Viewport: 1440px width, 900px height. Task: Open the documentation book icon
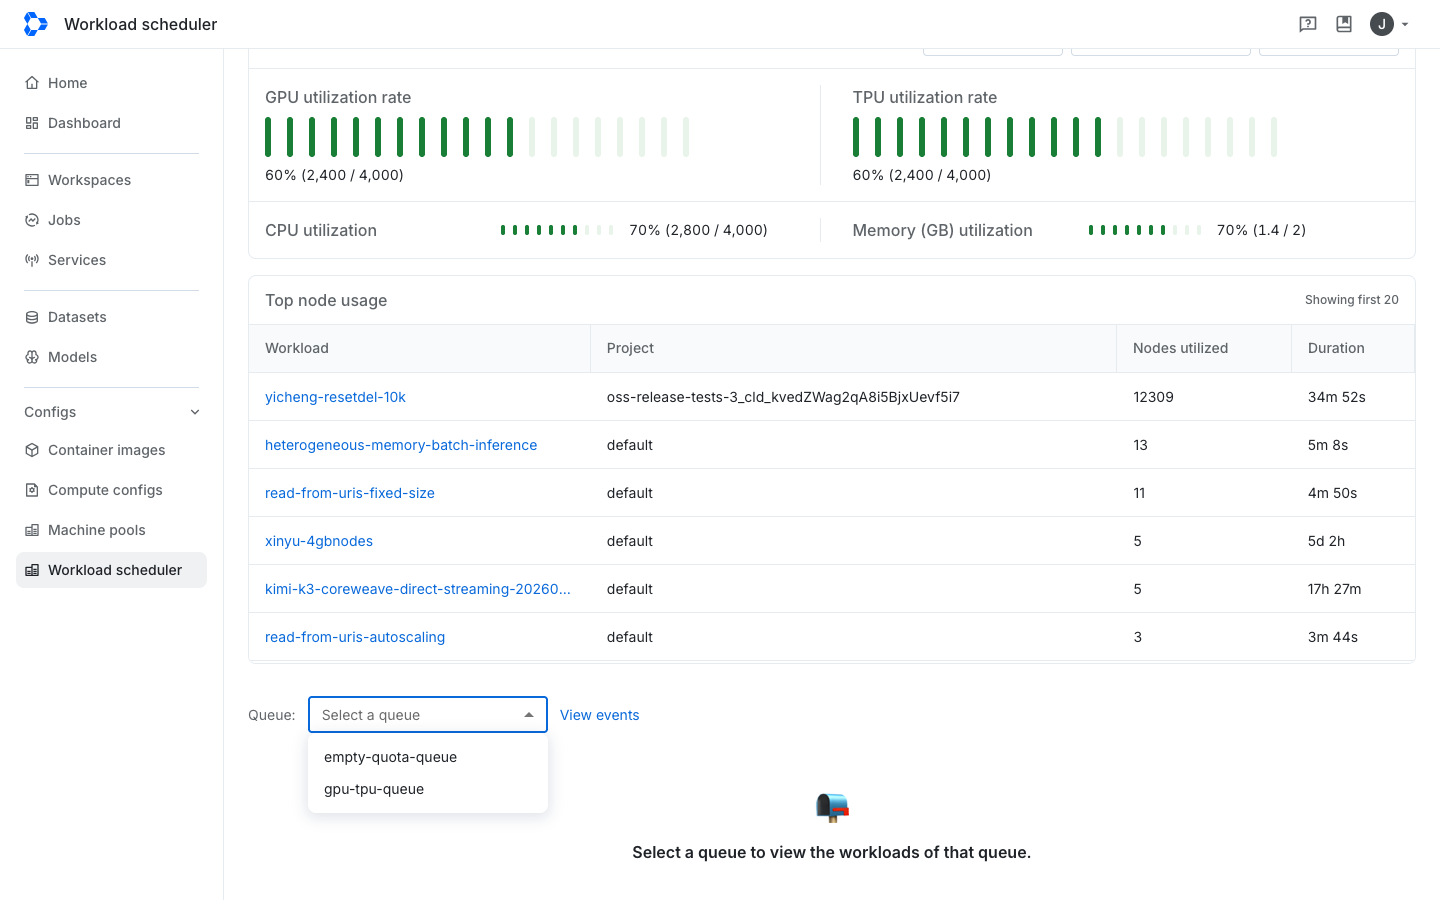pos(1344,24)
